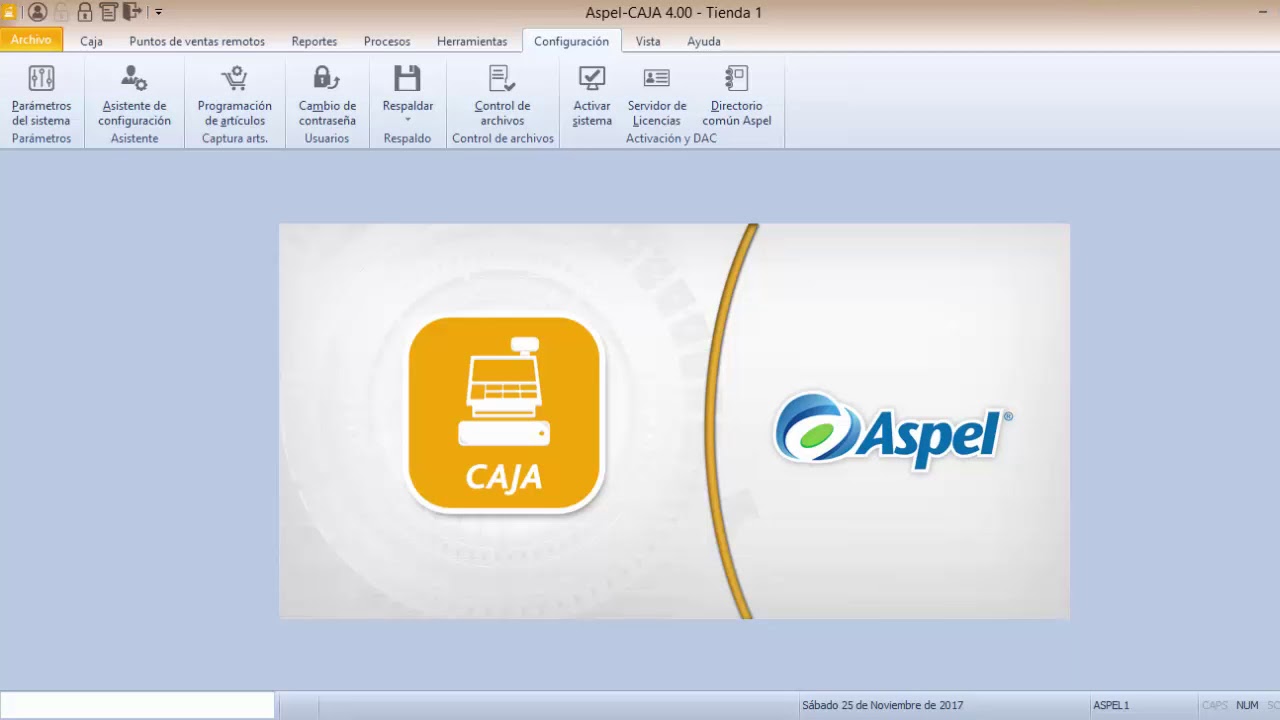Click the greyed-out padlock icon in quick access toolbar

click(x=61, y=12)
